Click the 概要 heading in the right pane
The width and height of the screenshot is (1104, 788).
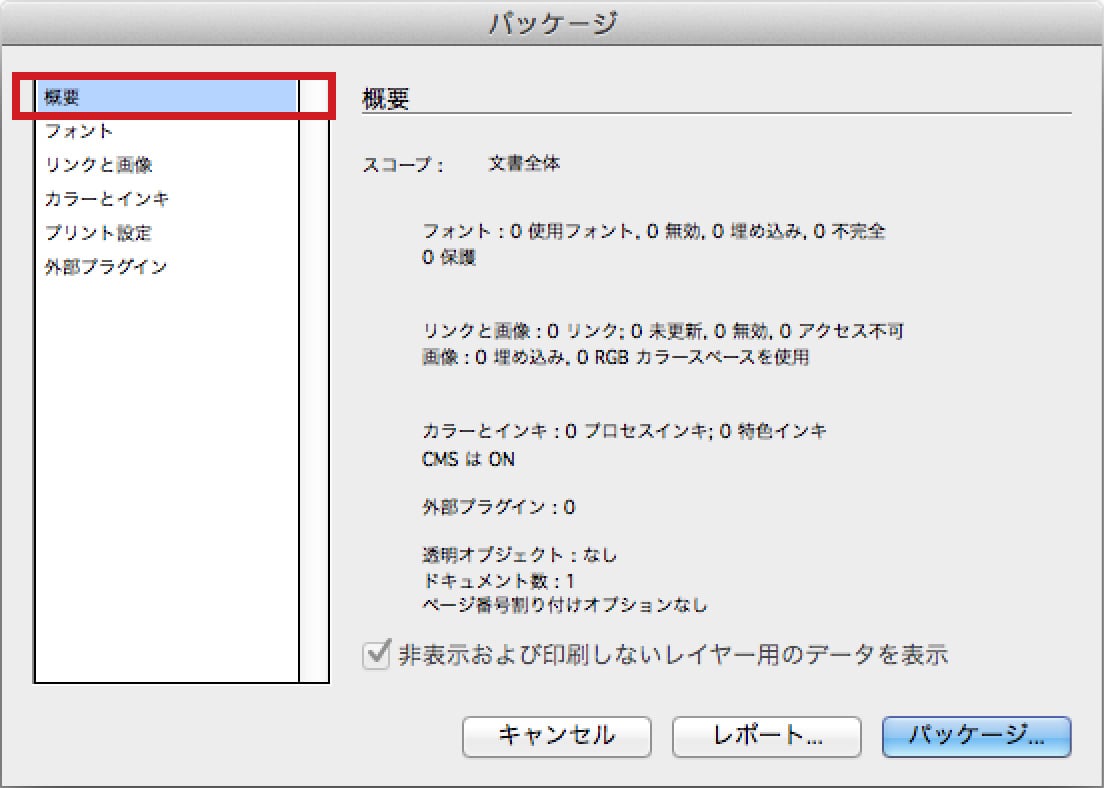pyautogui.click(x=386, y=98)
